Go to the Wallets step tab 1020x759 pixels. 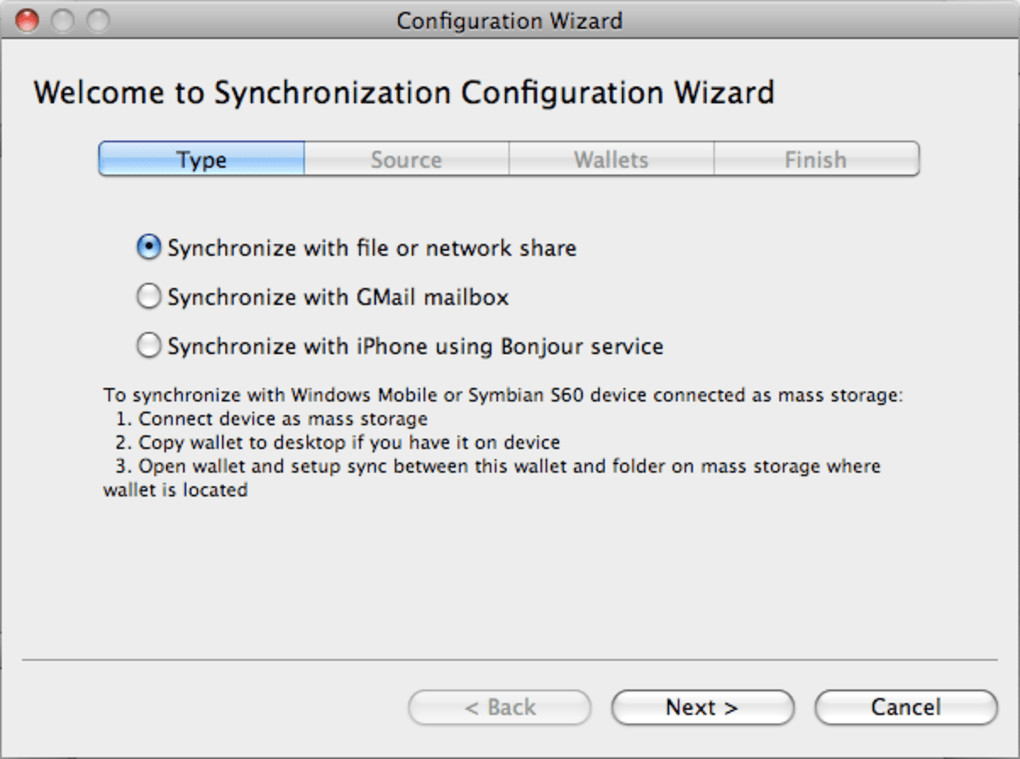click(611, 159)
